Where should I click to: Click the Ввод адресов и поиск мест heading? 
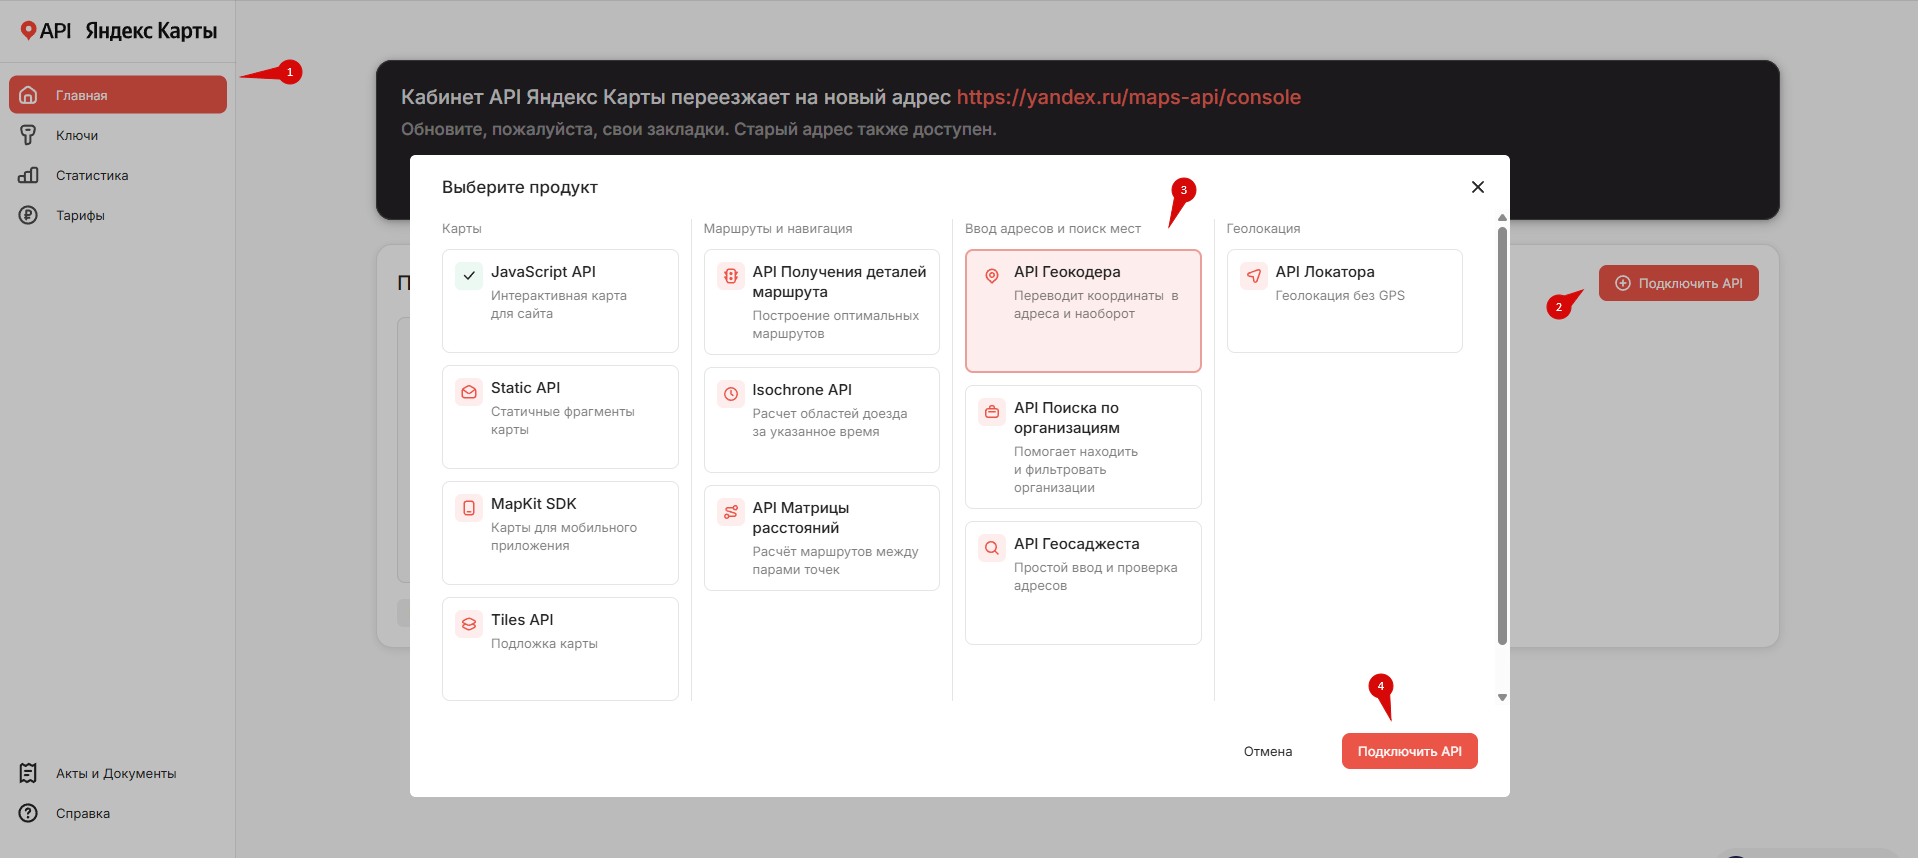[x=1053, y=229]
